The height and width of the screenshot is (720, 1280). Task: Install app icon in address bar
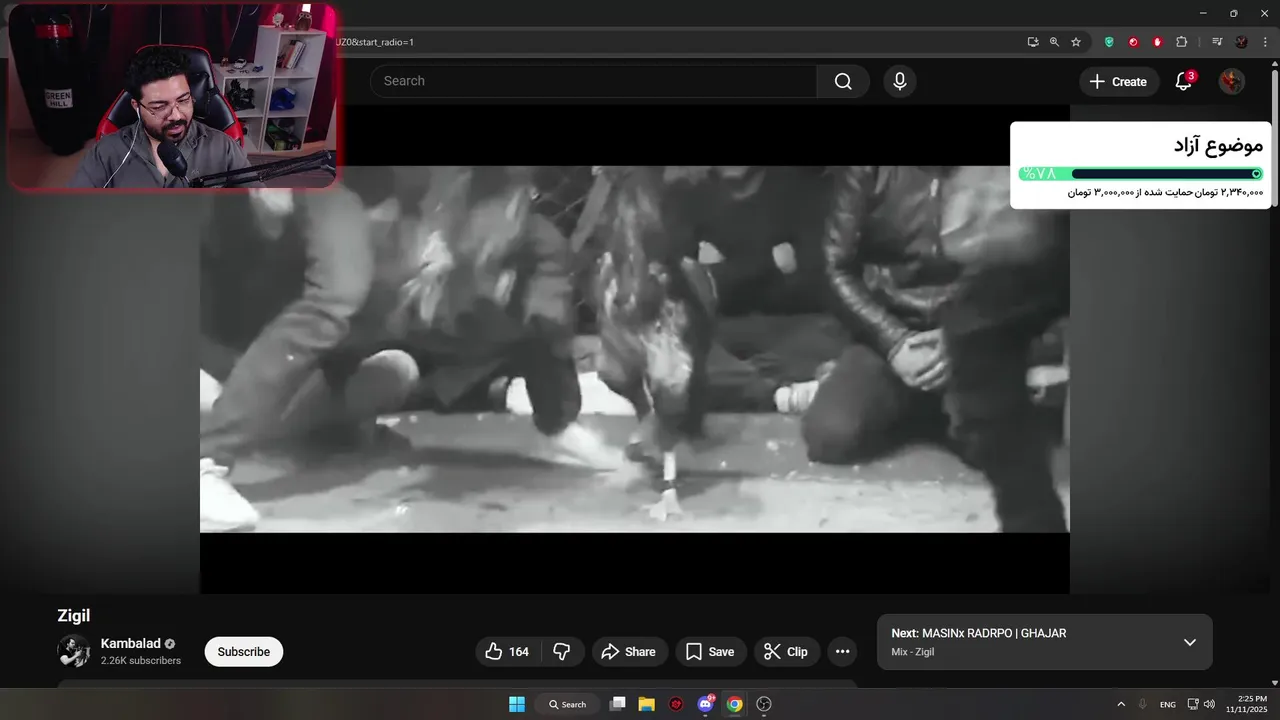pos(1033,42)
